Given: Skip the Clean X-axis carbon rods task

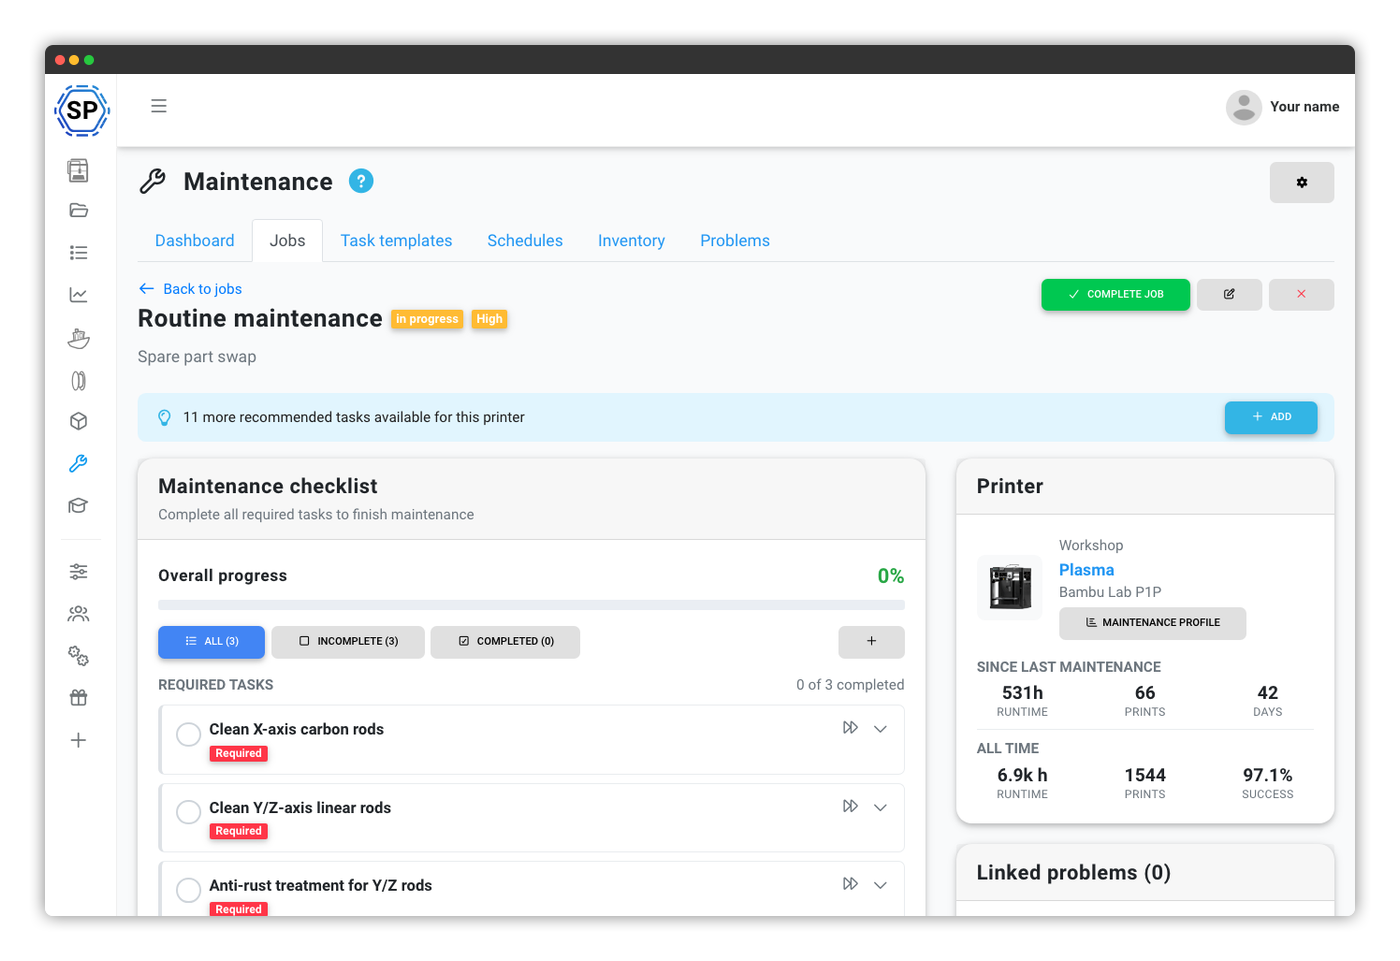Looking at the screenshot, I should coord(850,728).
